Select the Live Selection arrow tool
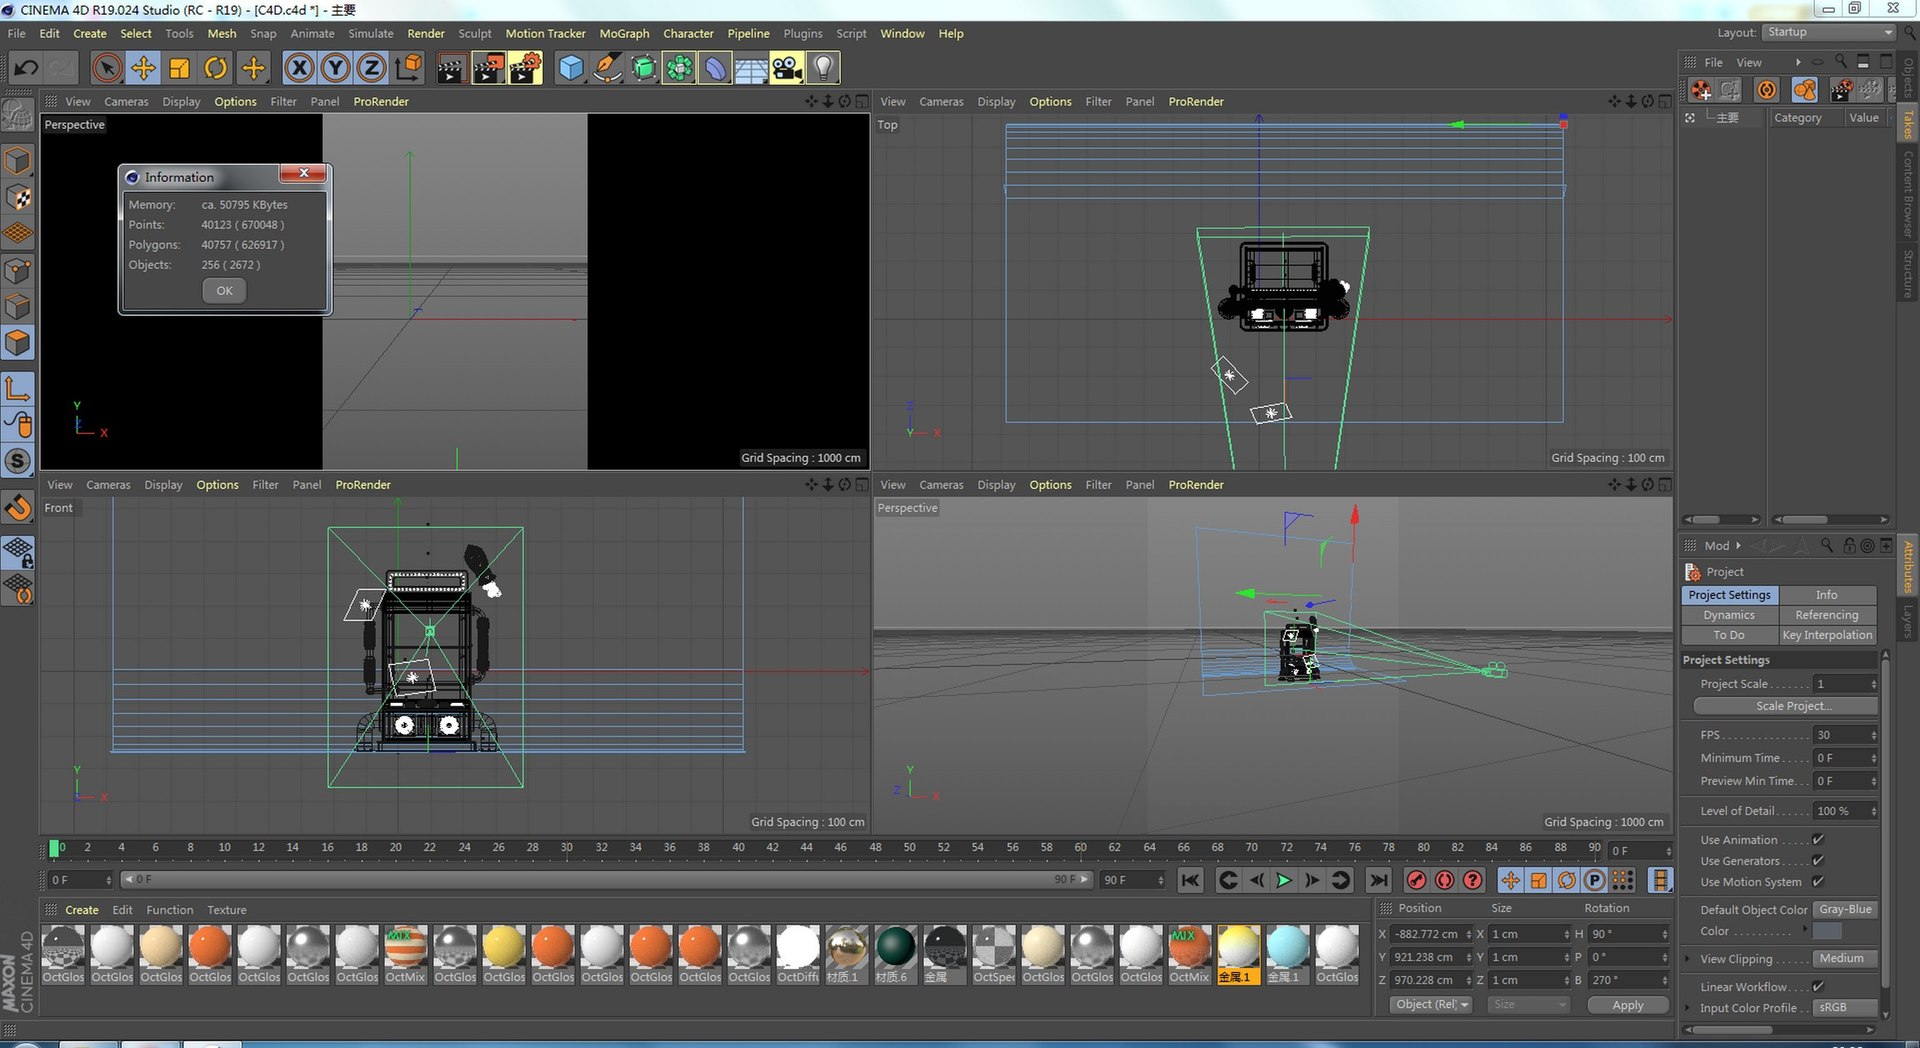The image size is (1920, 1048). tap(107, 68)
